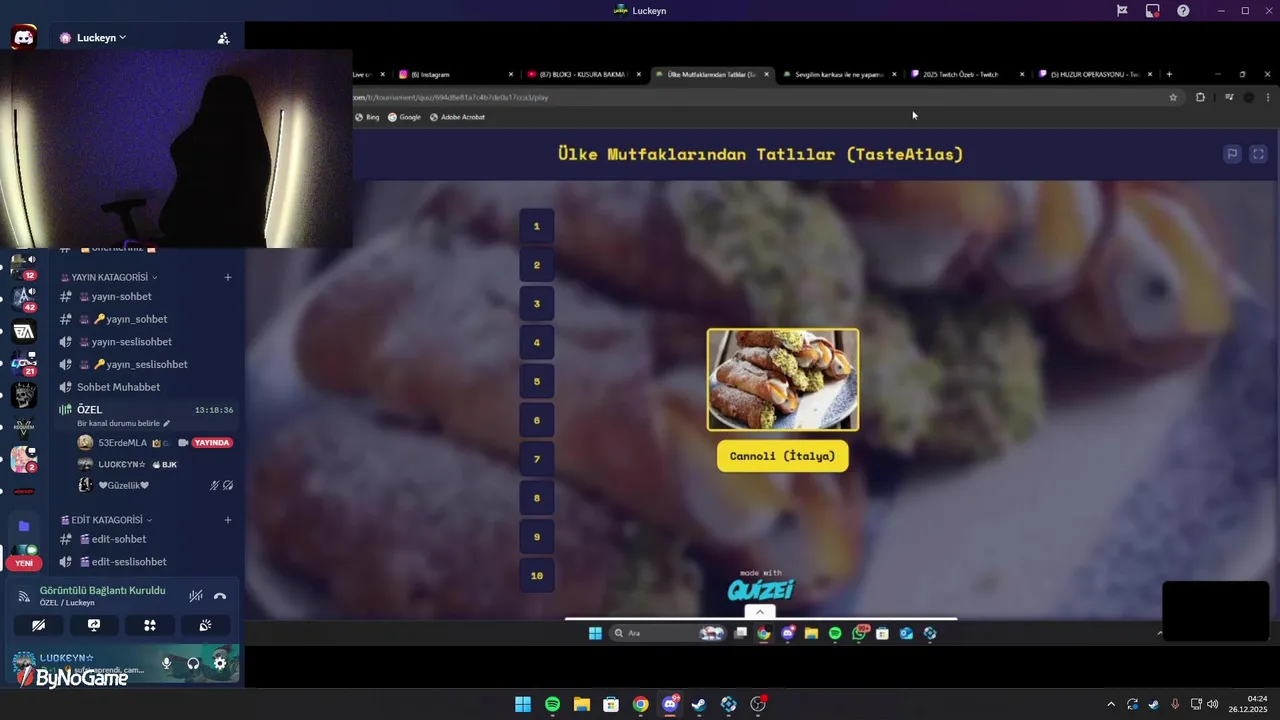1280x720 pixels.
Task: Open browser extensions puzzle icon
Action: tap(1200, 97)
